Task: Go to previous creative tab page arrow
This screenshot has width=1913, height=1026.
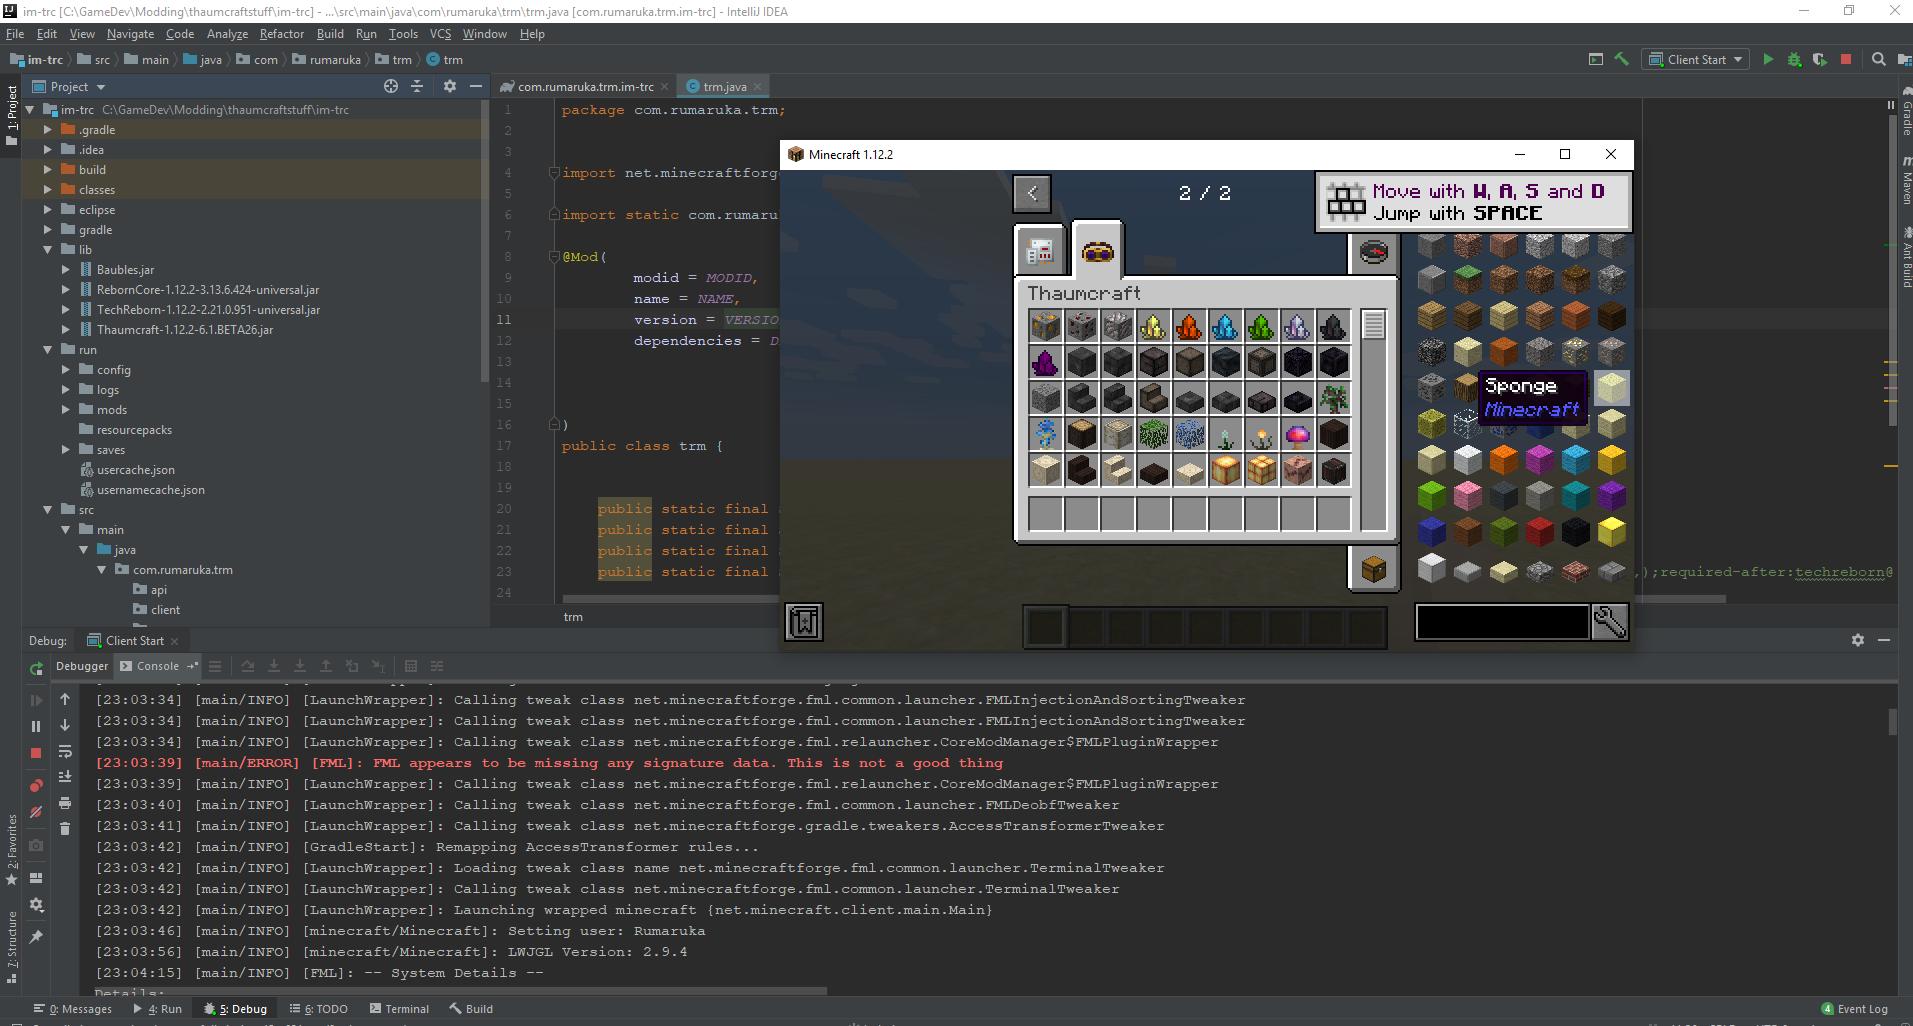Action: (1032, 193)
